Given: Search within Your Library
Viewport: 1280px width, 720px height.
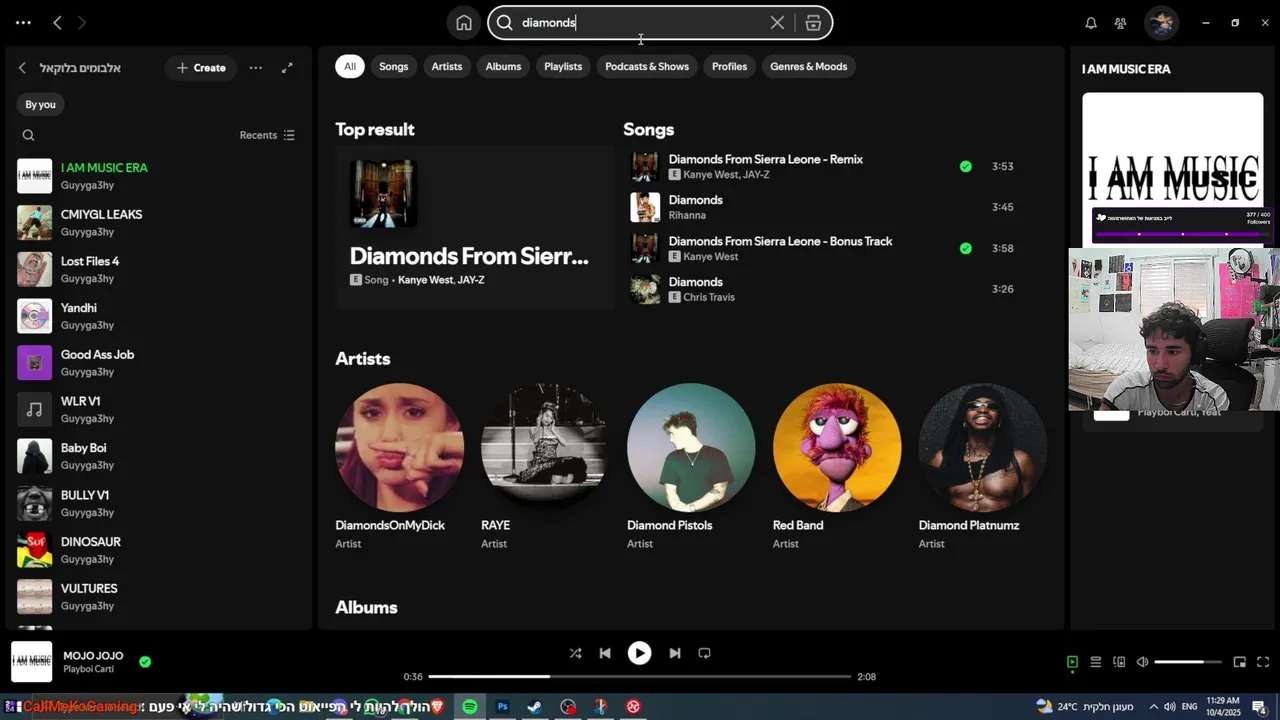Looking at the screenshot, I should [x=28, y=135].
